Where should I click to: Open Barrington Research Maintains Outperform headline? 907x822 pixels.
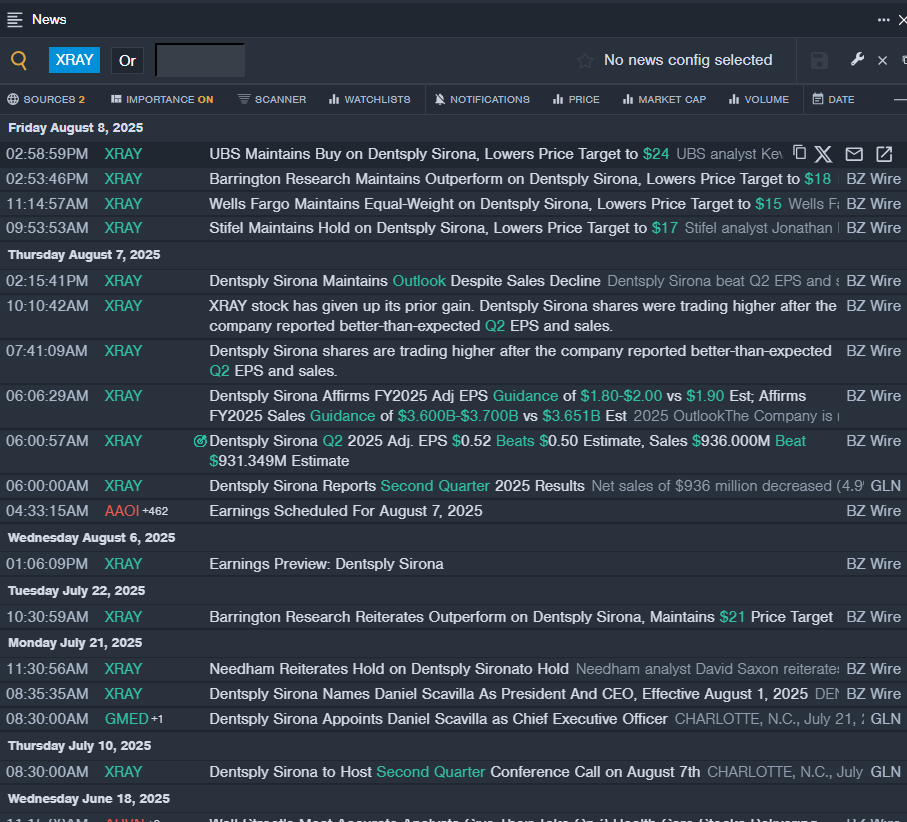tap(519, 179)
